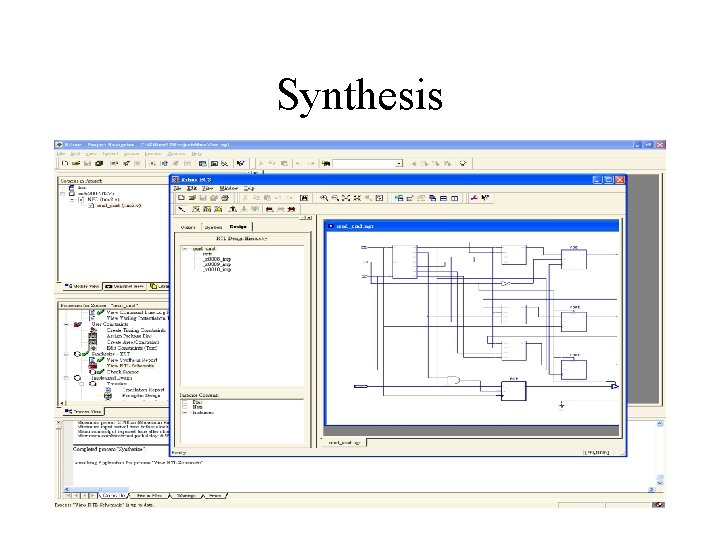Viewport: 720px width, 540px height.
Task: Select Snapshot View tab in Project Navigator
Action: 124,286
